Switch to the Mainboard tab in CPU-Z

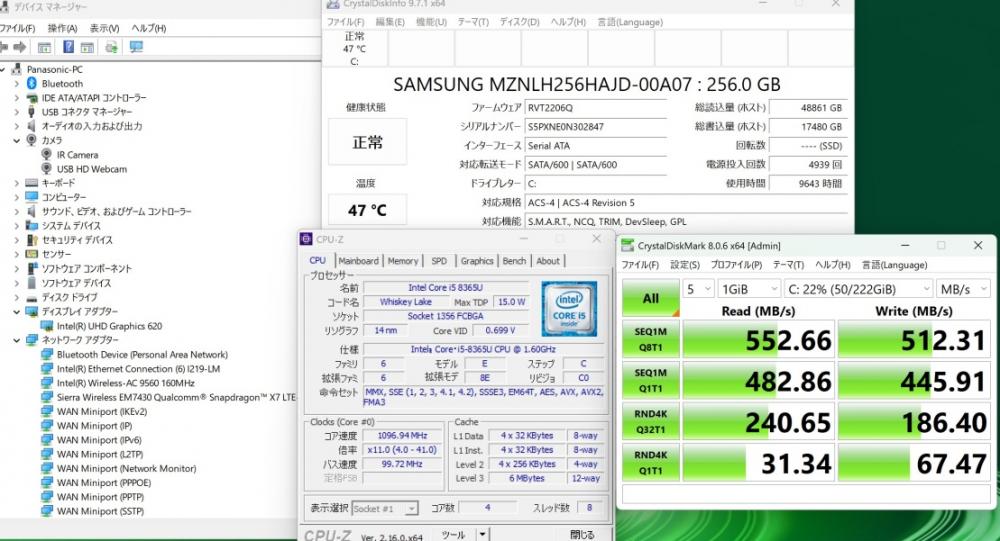pos(358,261)
